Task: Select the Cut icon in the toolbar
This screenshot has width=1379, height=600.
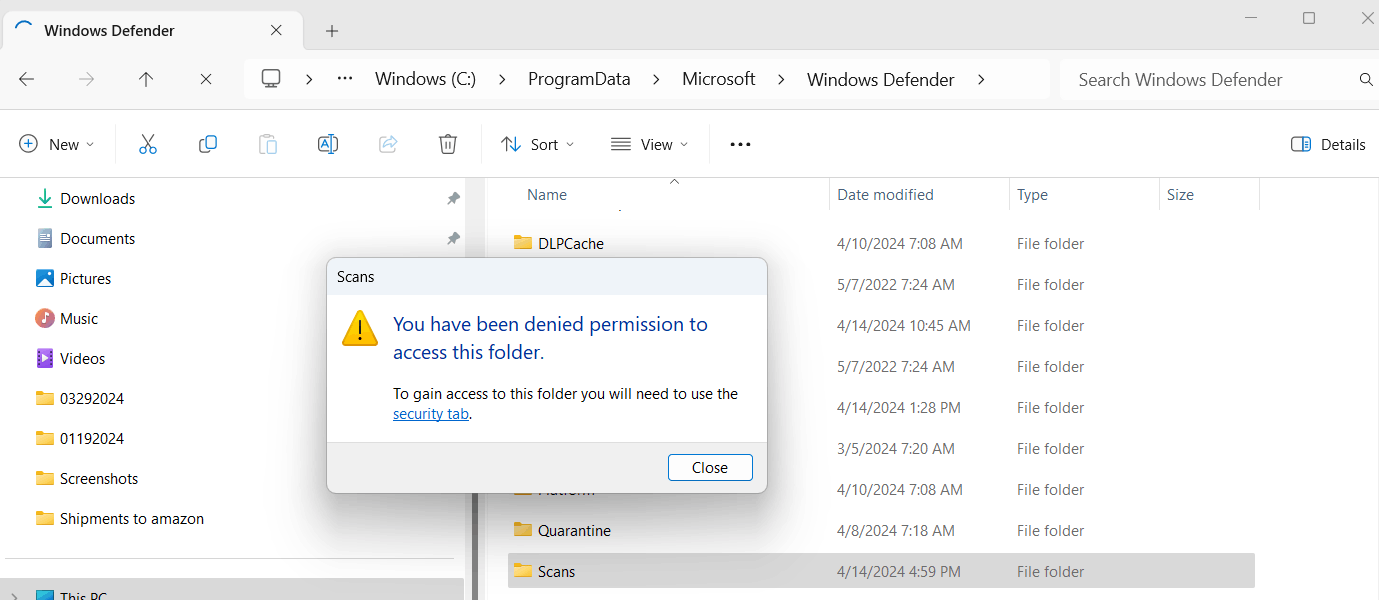Action: [148, 144]
